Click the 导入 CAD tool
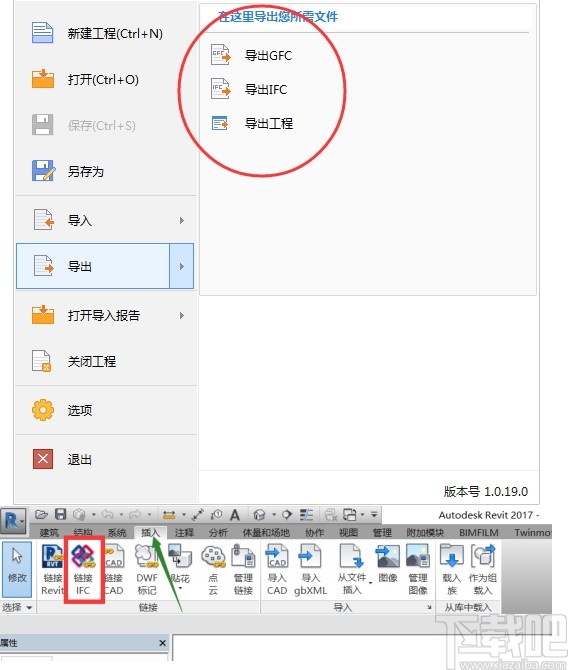 pos(277,570)
